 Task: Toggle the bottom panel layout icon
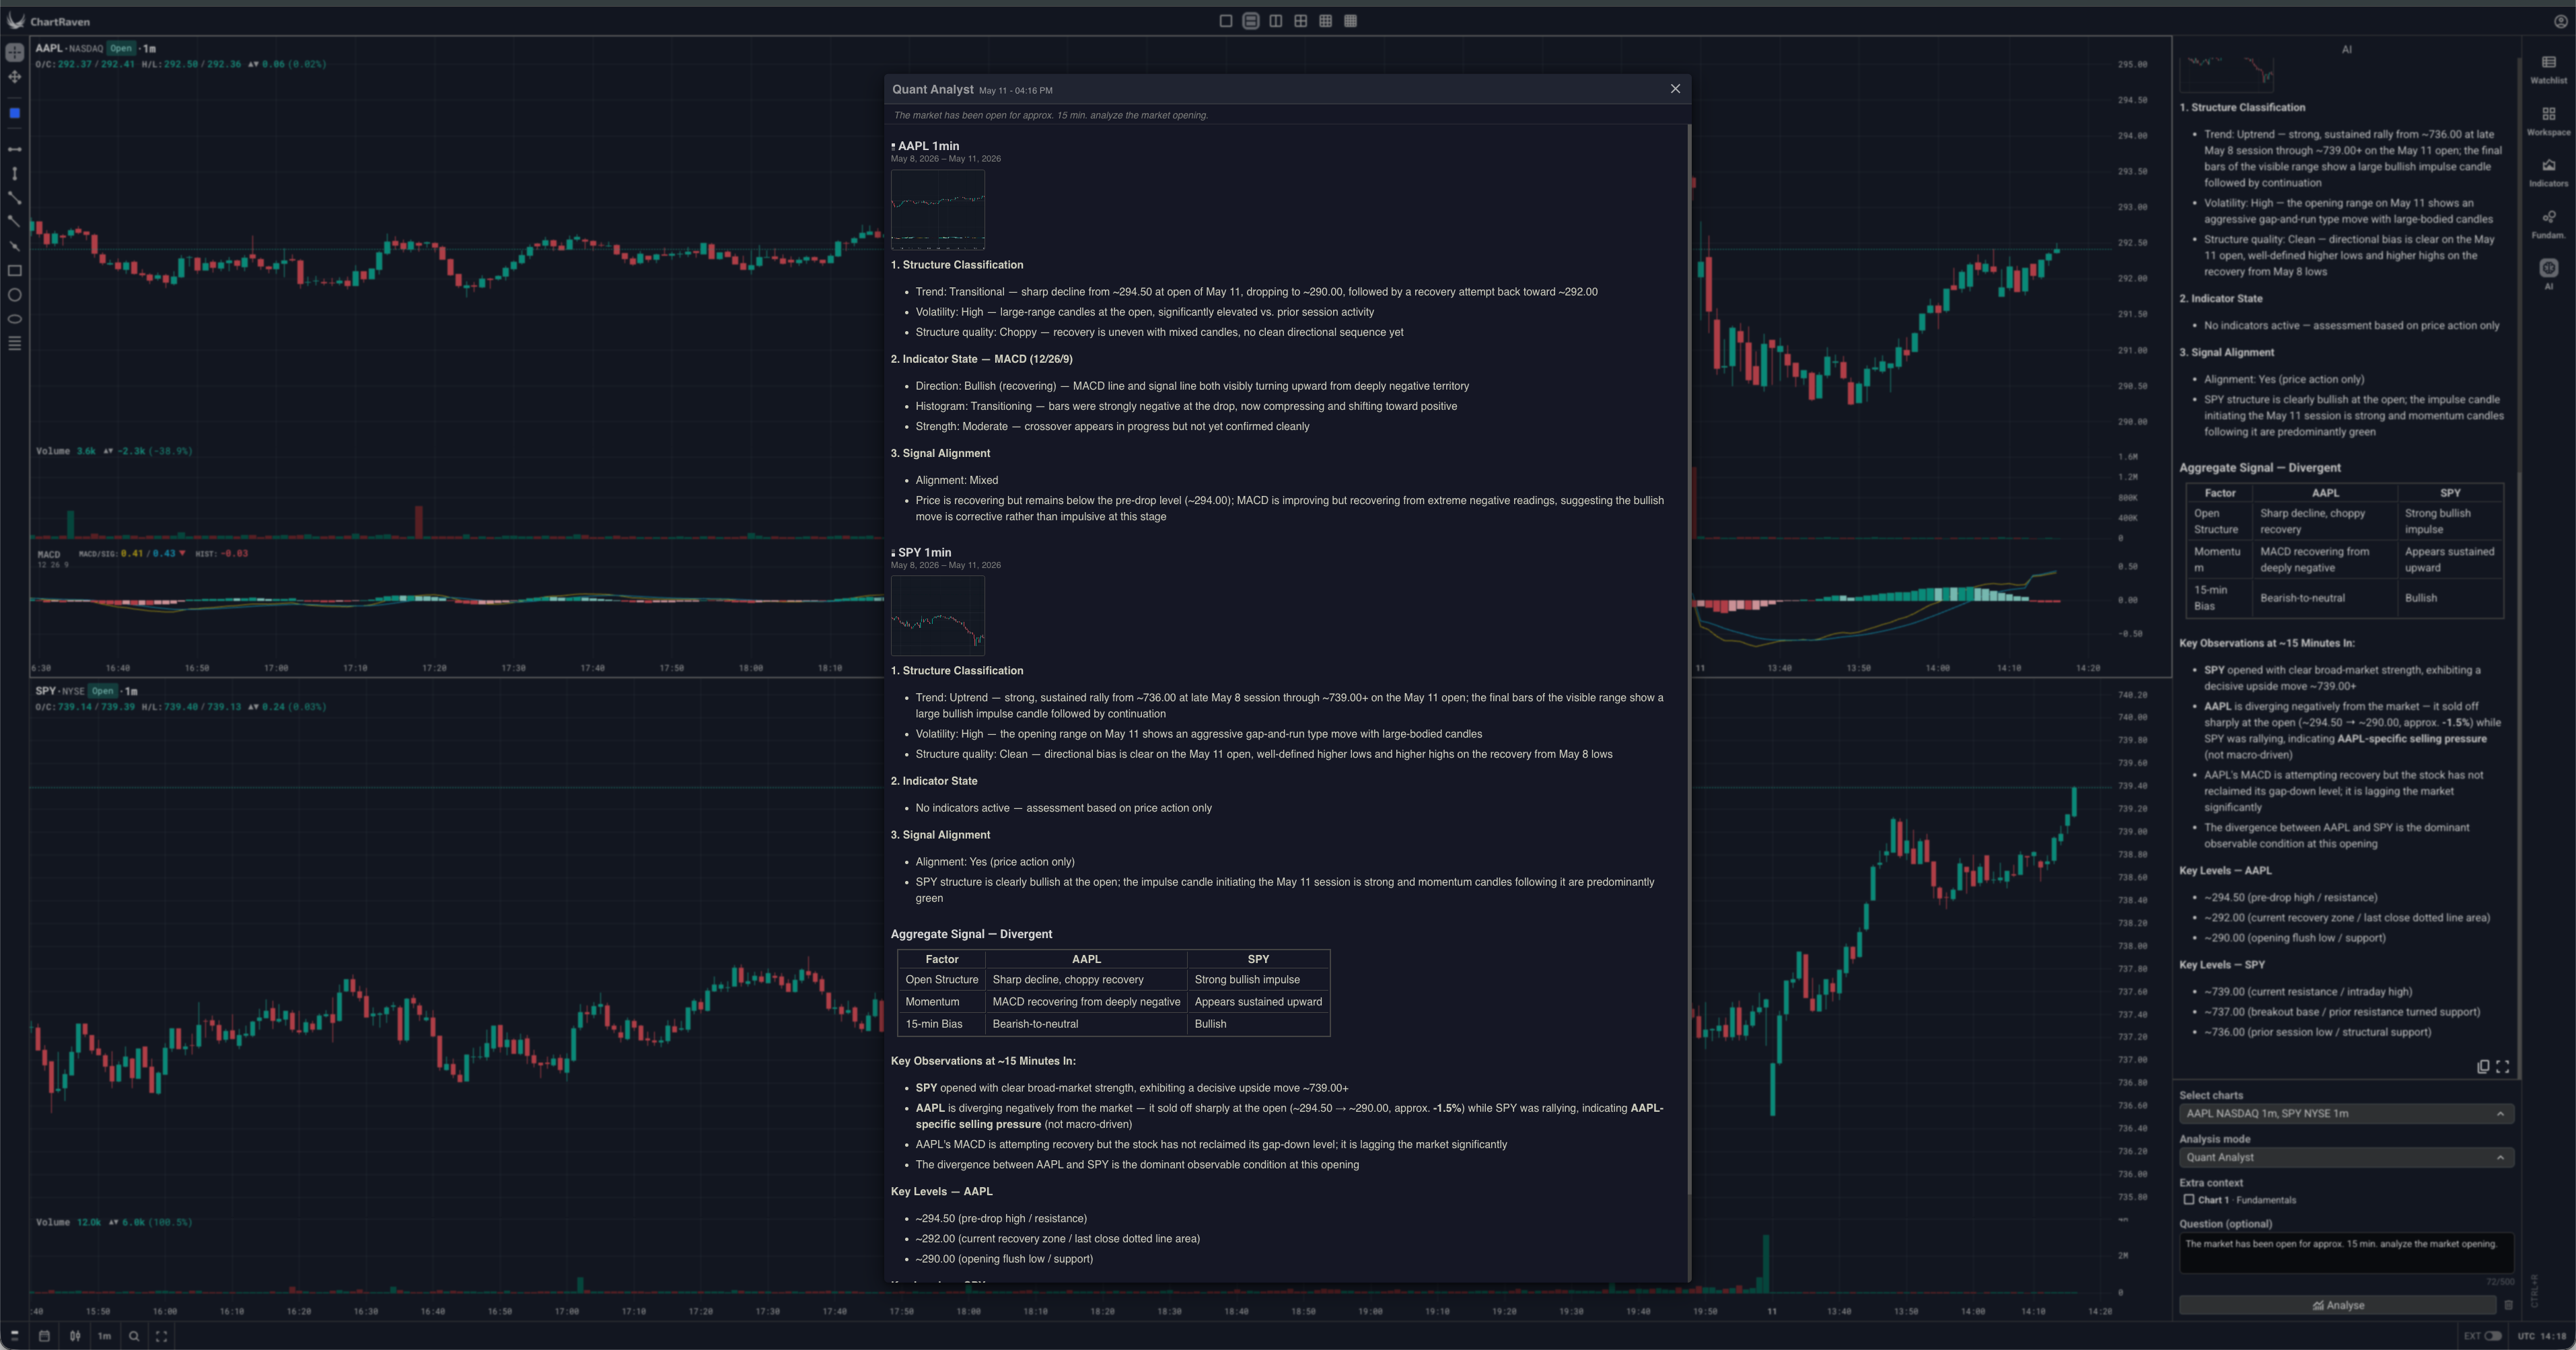(15, 1336)
